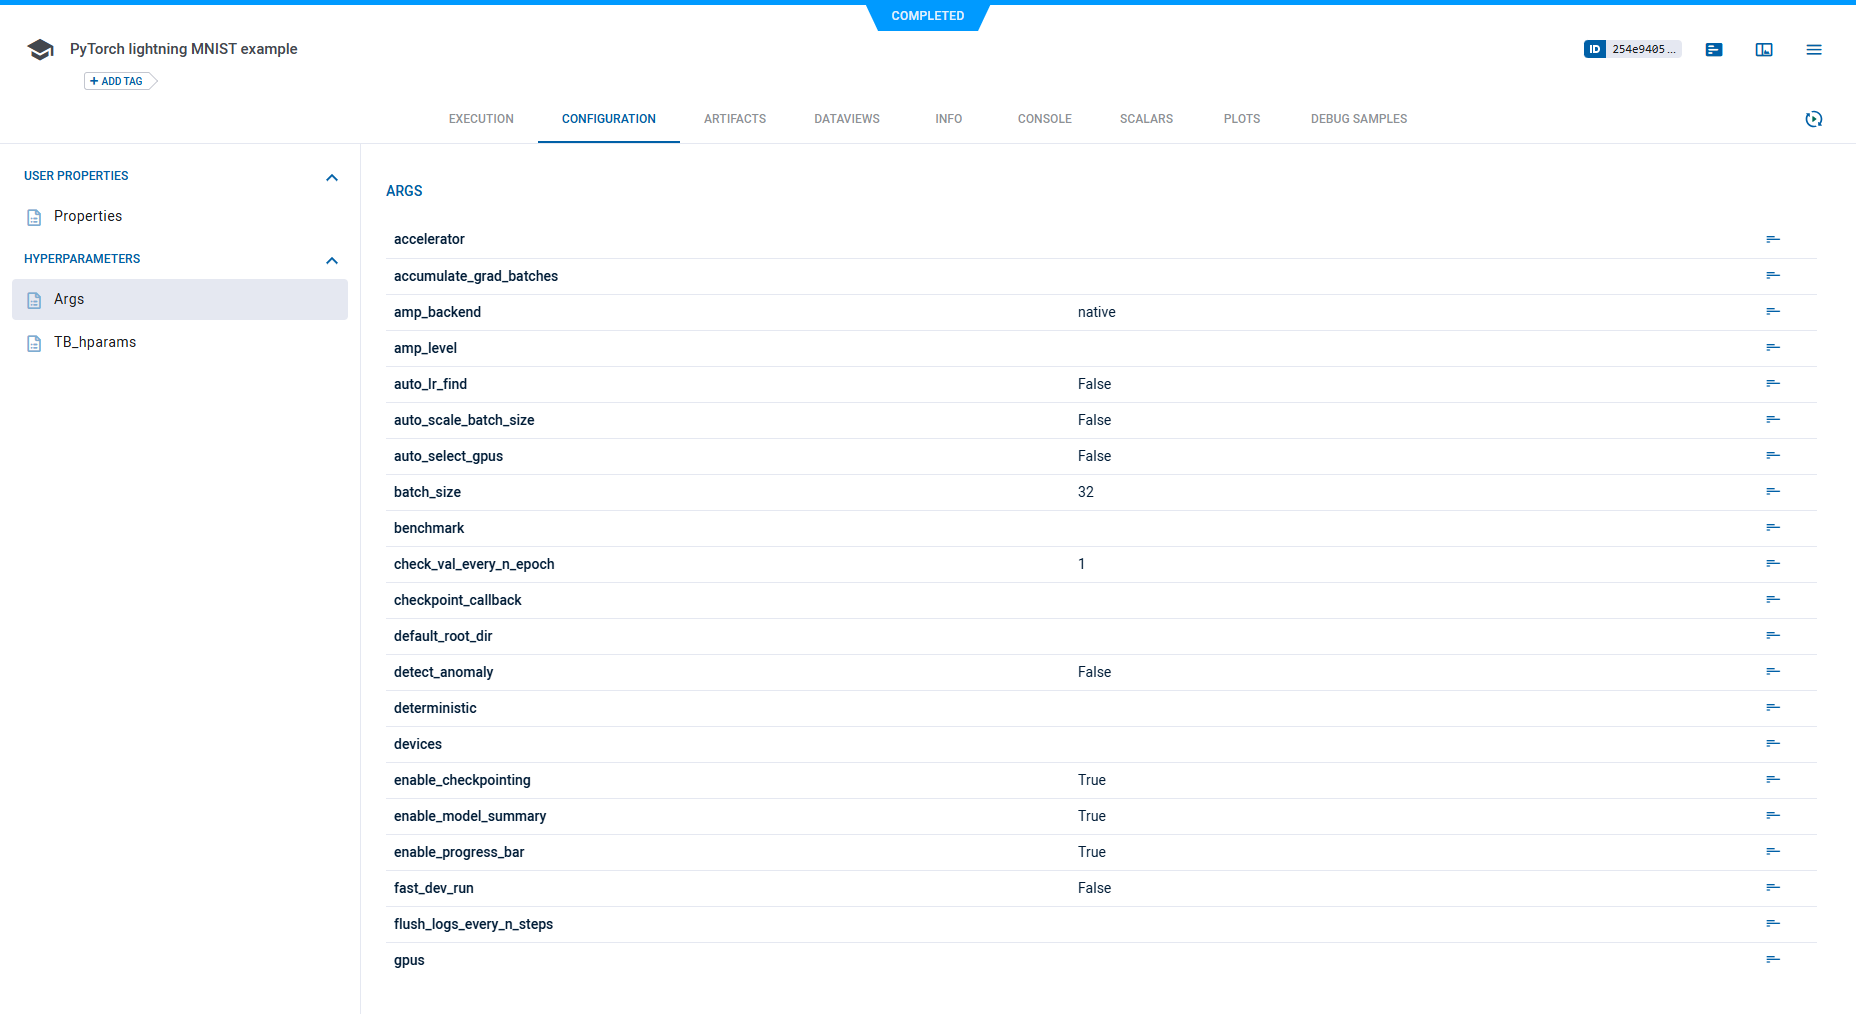Click the description icon for enable_checkpointing row
The image size is (1856, 1015).
[x=1773, y=779]
